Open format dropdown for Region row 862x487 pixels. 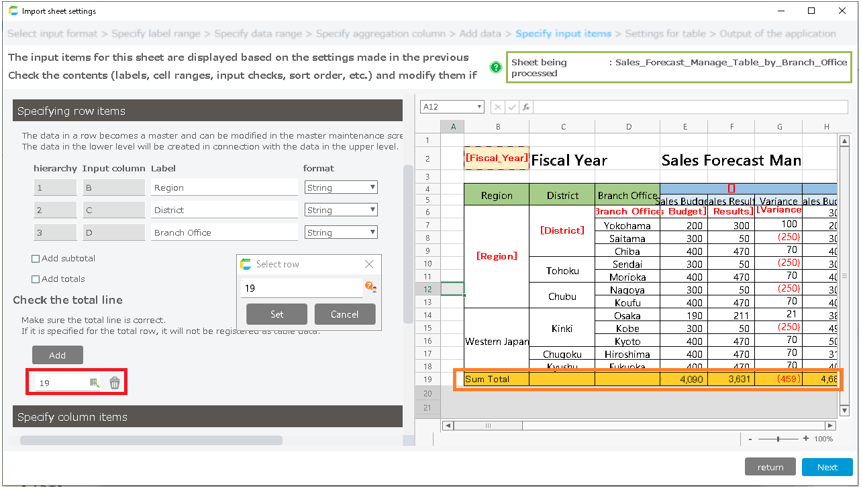coord(341,187)
